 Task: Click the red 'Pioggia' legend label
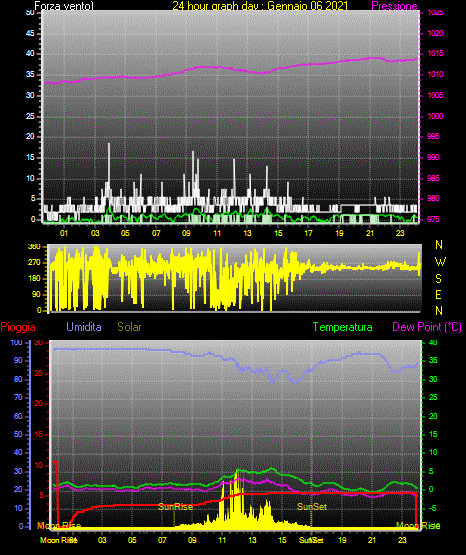coord(18,327)
